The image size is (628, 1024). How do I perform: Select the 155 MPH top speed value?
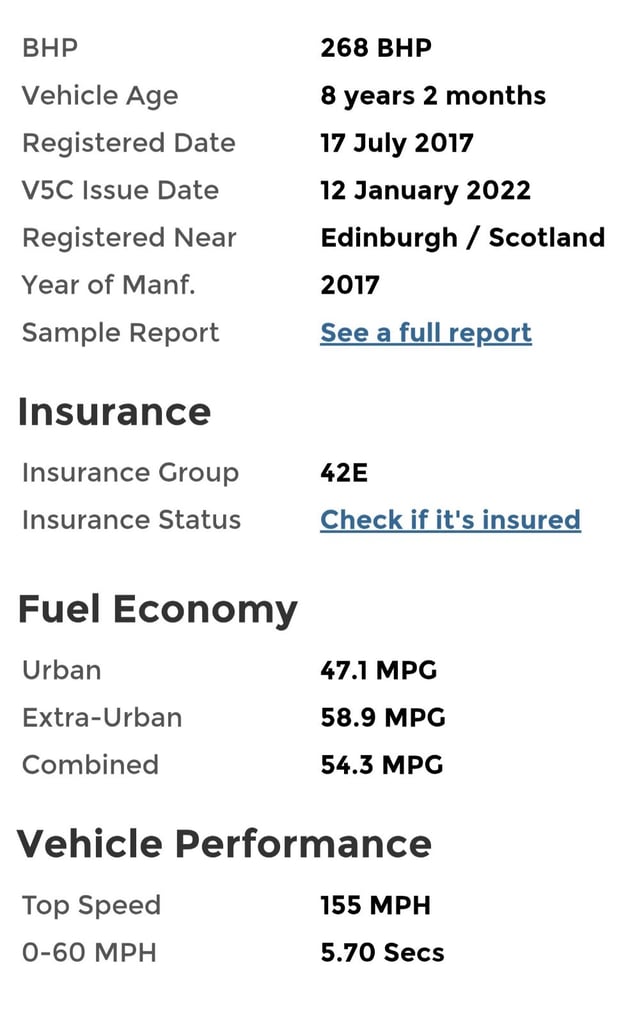[375, 906]
